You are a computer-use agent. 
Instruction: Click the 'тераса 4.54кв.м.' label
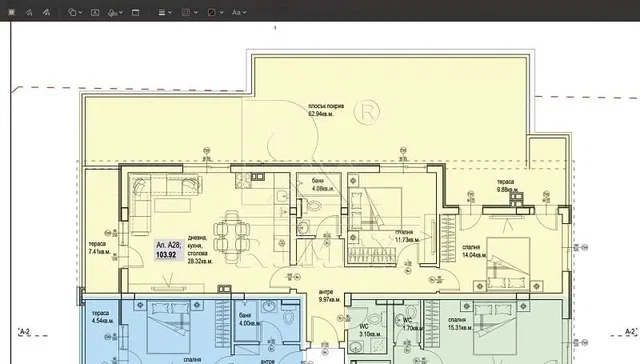(x=102, y=317)
